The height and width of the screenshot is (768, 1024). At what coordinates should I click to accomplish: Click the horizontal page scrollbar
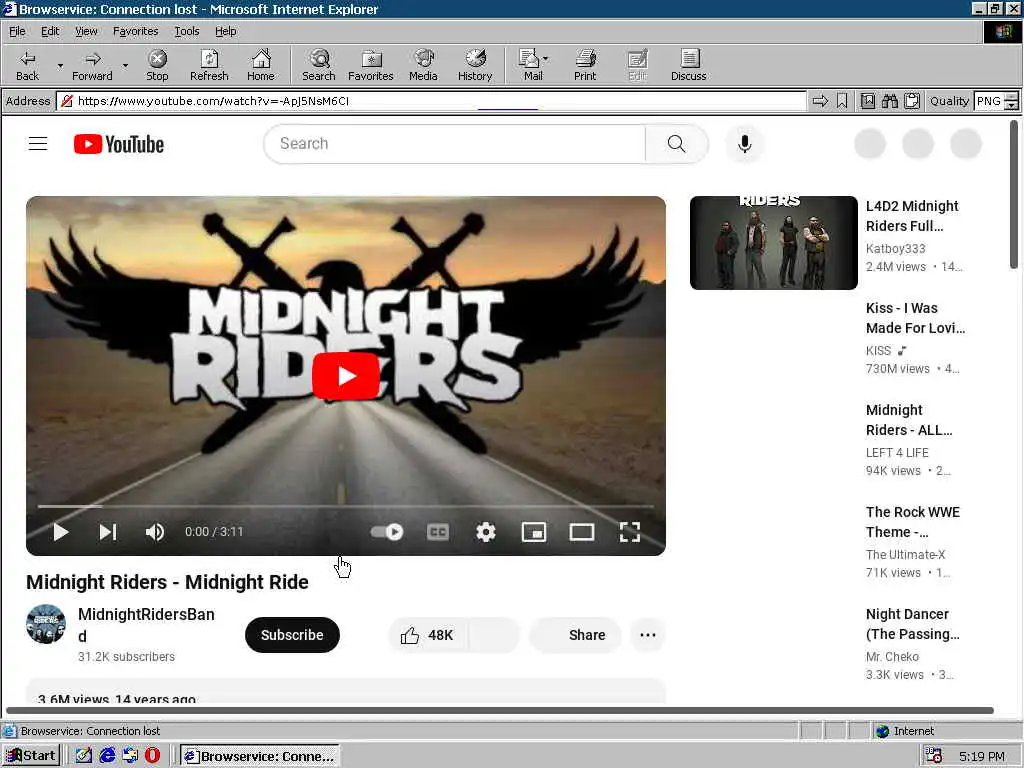[500, 710]
